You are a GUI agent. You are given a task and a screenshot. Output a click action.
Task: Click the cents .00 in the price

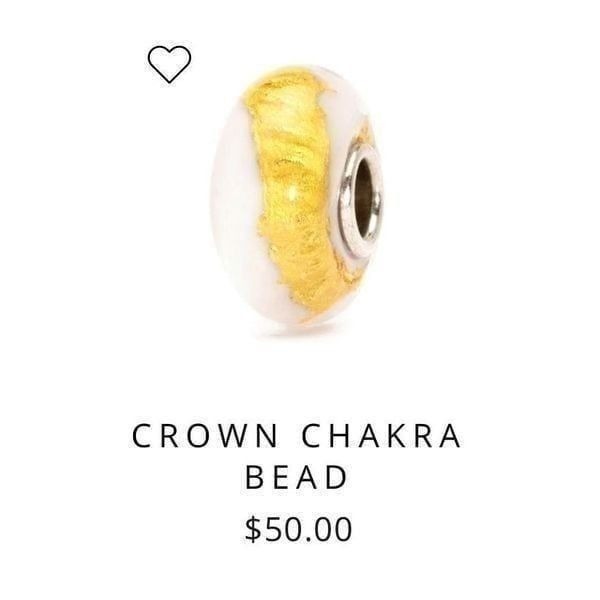point(328,529)
